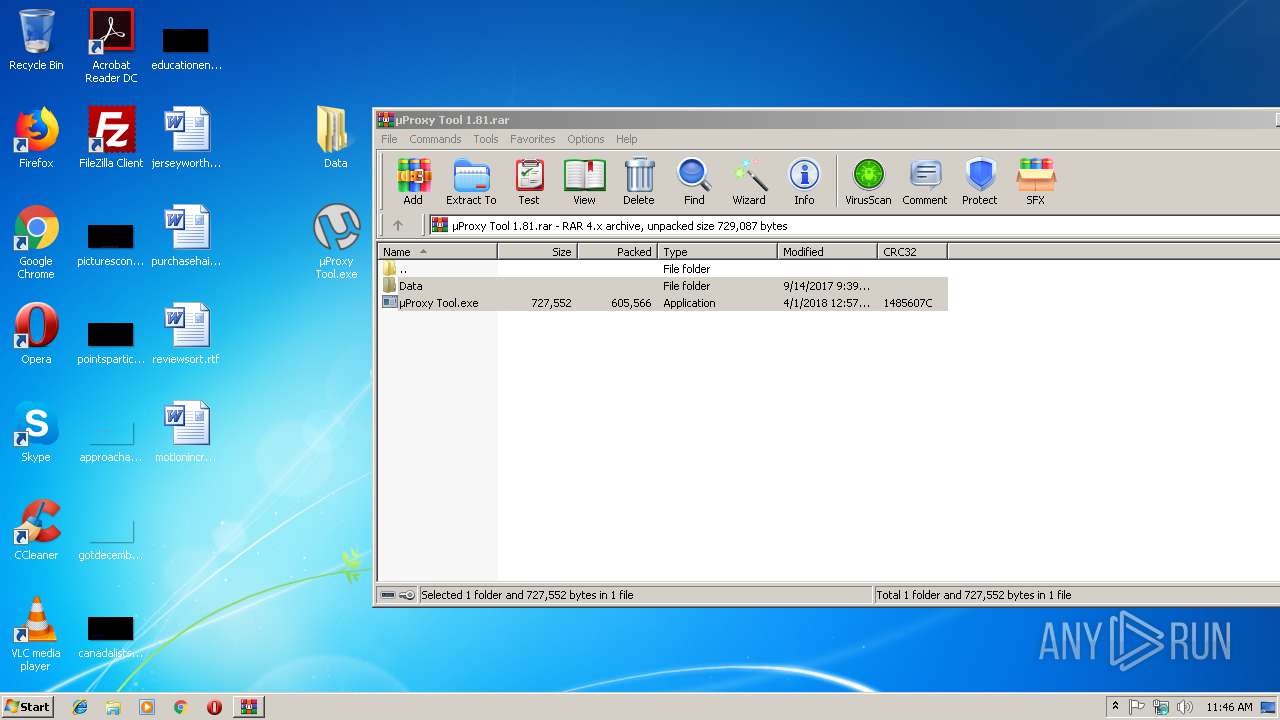1280x720 pixels.
Task: Click the archive path address field
Action: 855,226
